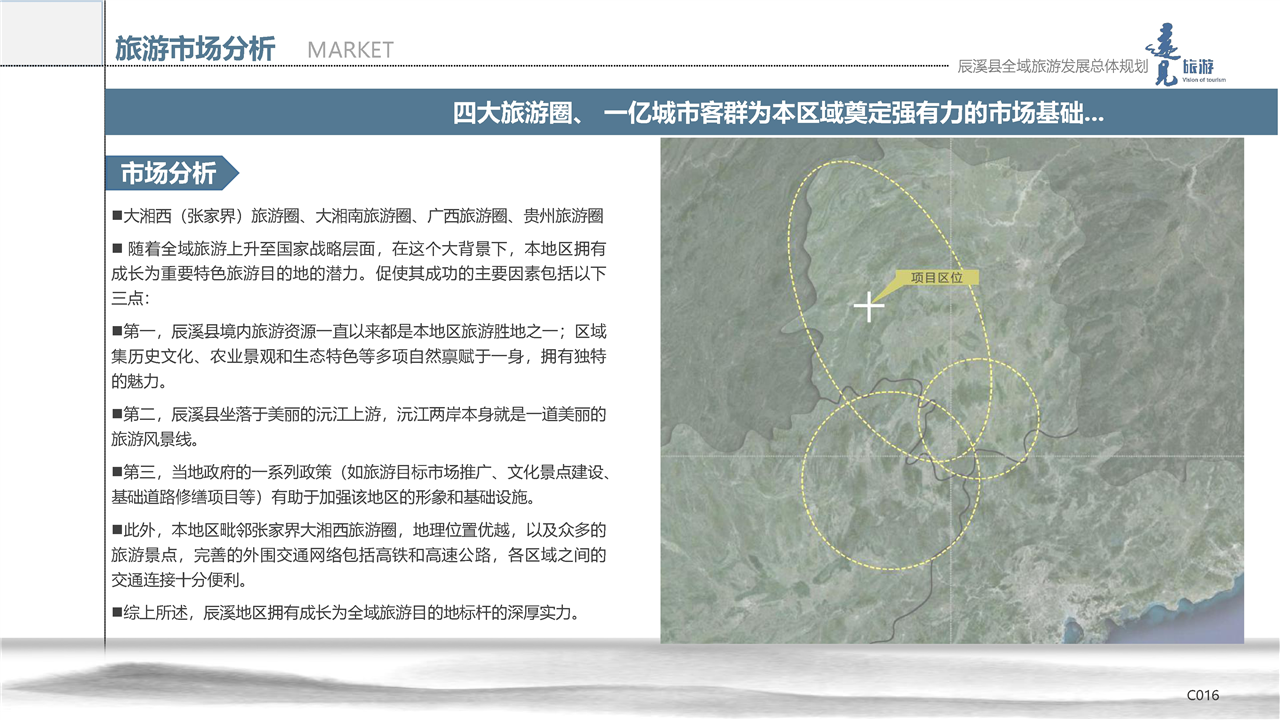Click the C016 page number
1280x720 pixels.
coord(1202,695)
